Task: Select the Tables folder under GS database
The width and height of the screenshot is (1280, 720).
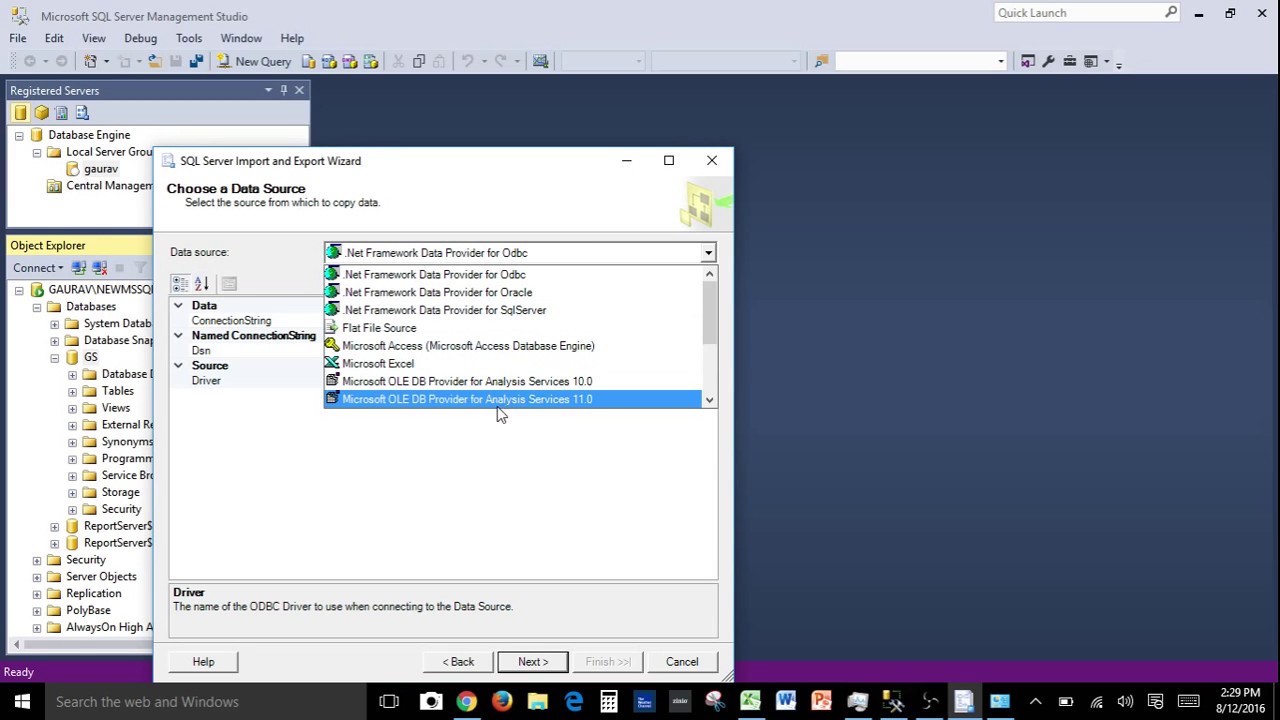Action: pyautogui.click(x=117, y=391)
